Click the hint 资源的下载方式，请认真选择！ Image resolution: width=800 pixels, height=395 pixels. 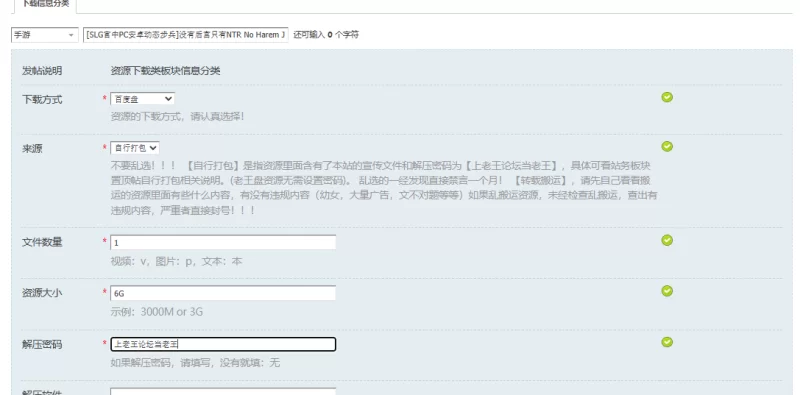(x=178, y=116)
